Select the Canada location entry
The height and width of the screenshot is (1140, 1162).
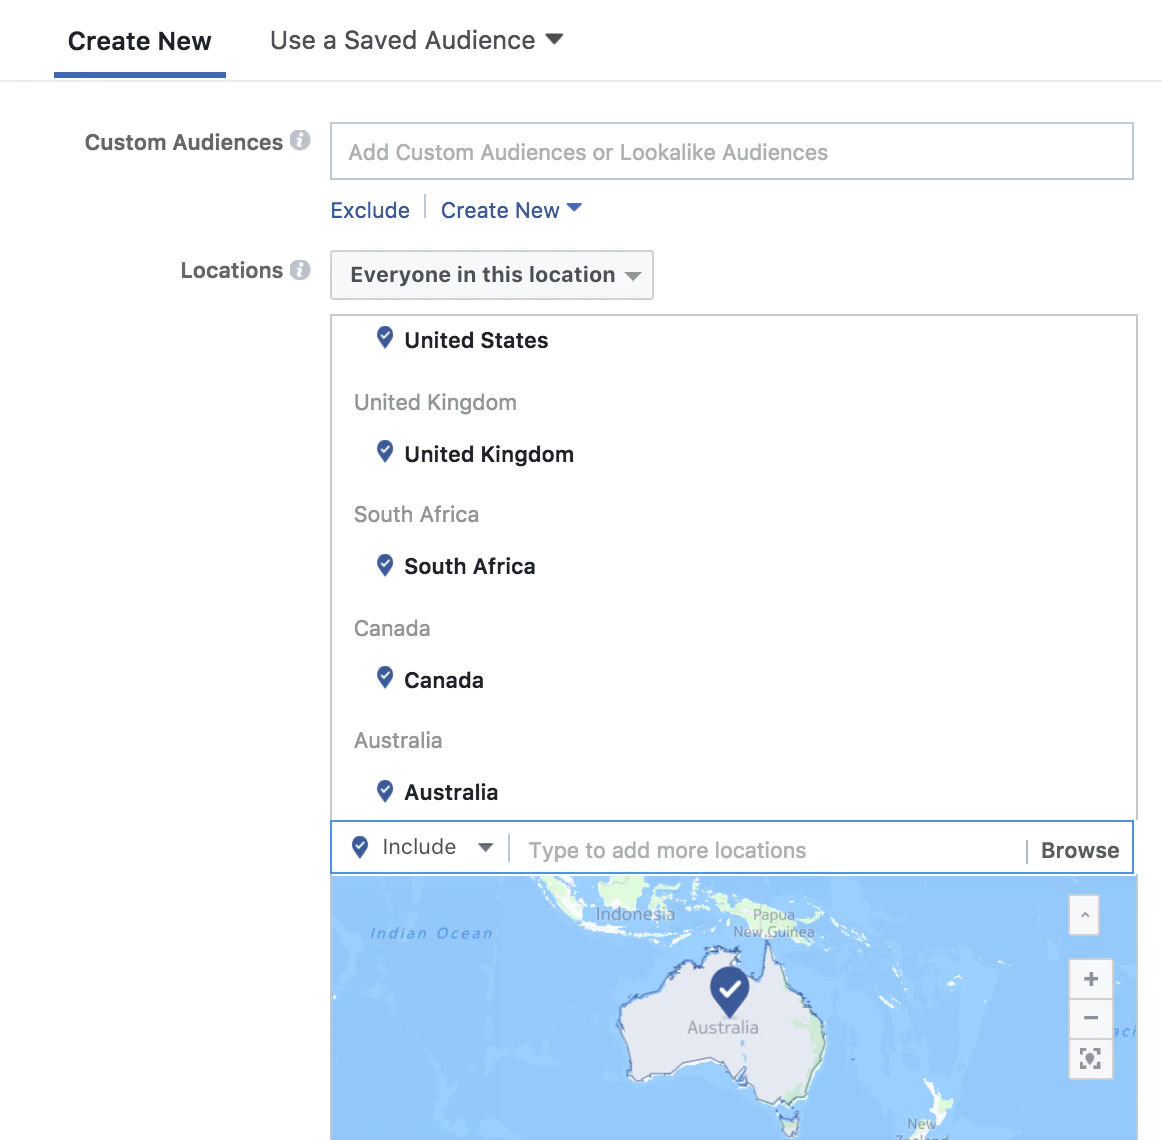[444, 680]
